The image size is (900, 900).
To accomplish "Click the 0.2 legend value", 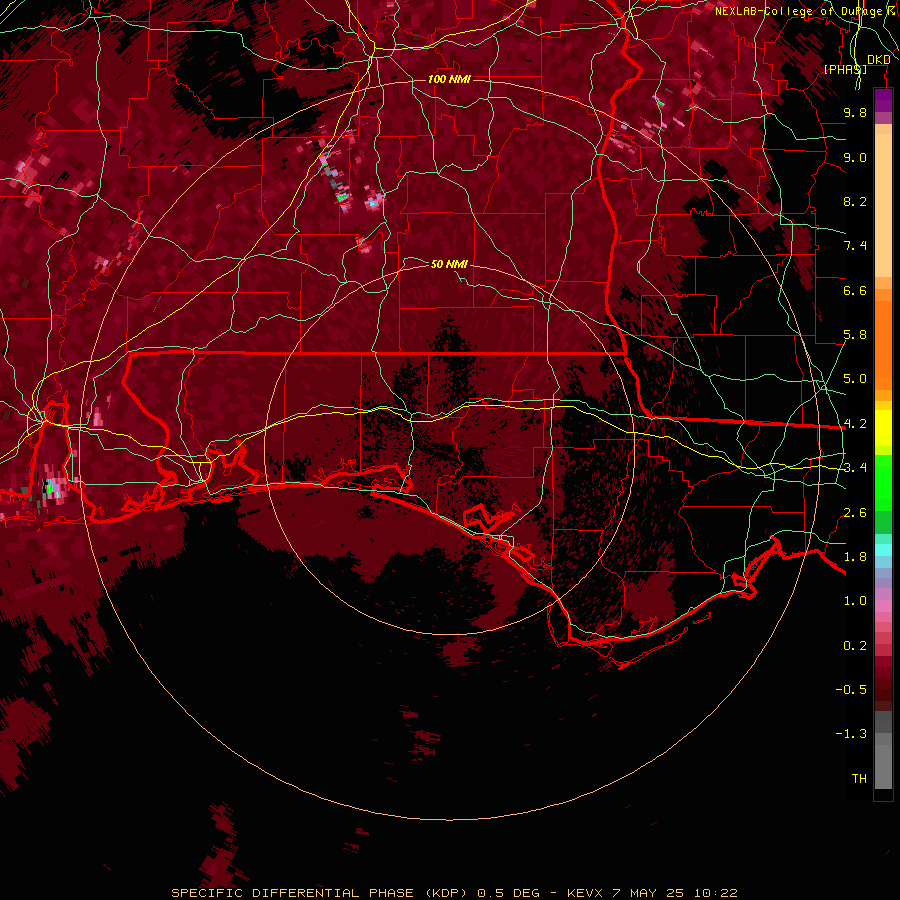I will [x=855, y=646].
